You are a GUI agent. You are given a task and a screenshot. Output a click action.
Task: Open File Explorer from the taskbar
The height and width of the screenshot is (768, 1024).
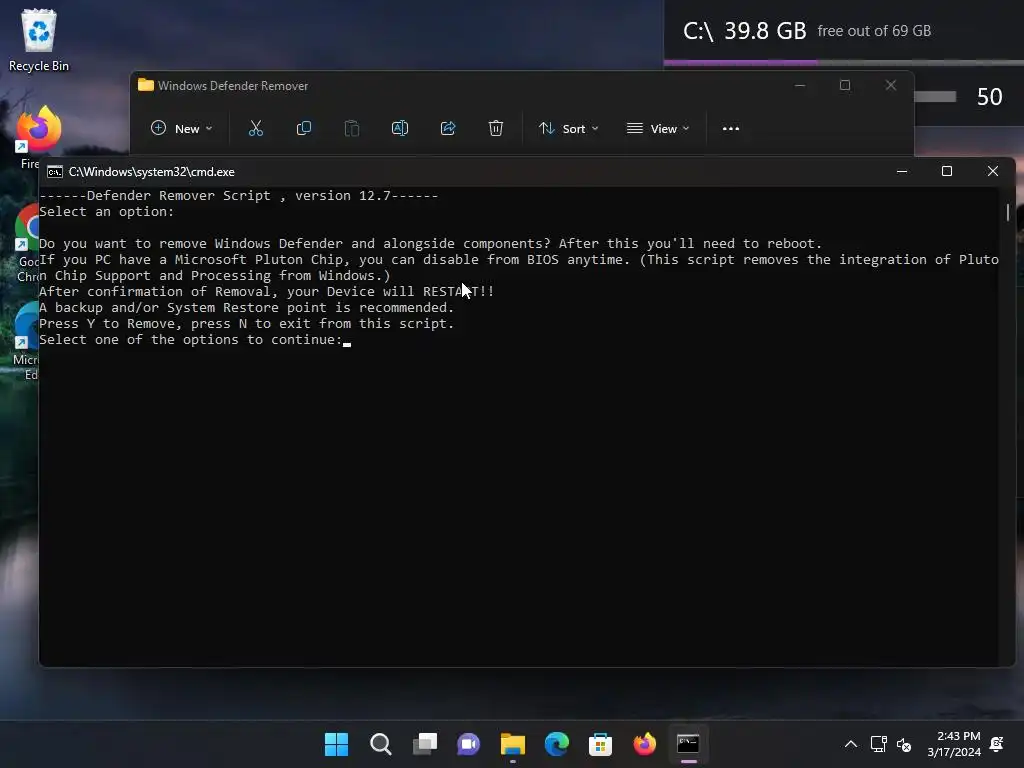pos(513,744)
